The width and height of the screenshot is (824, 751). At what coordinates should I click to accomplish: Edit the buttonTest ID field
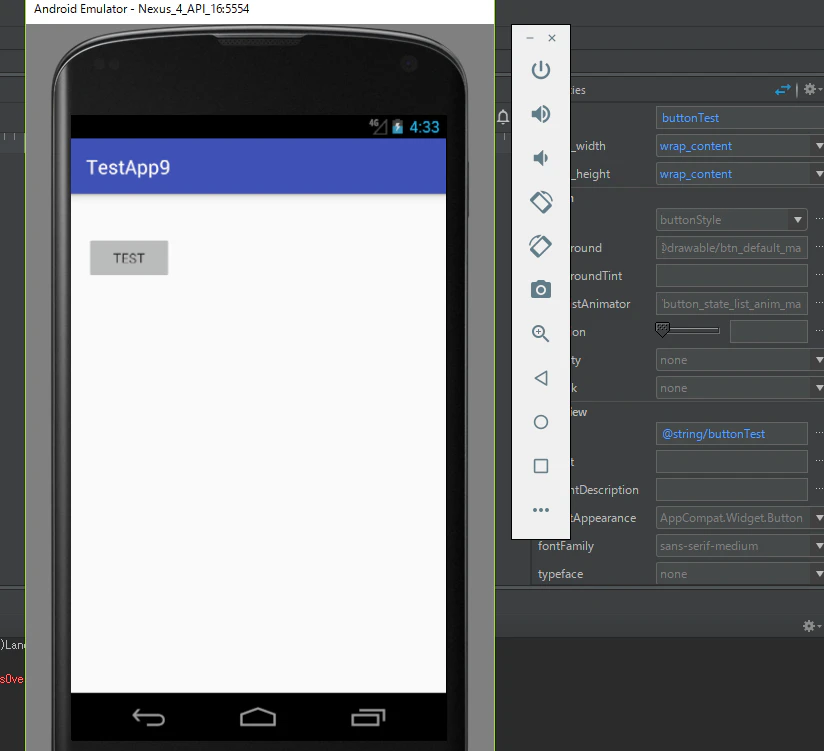(740, 118)
